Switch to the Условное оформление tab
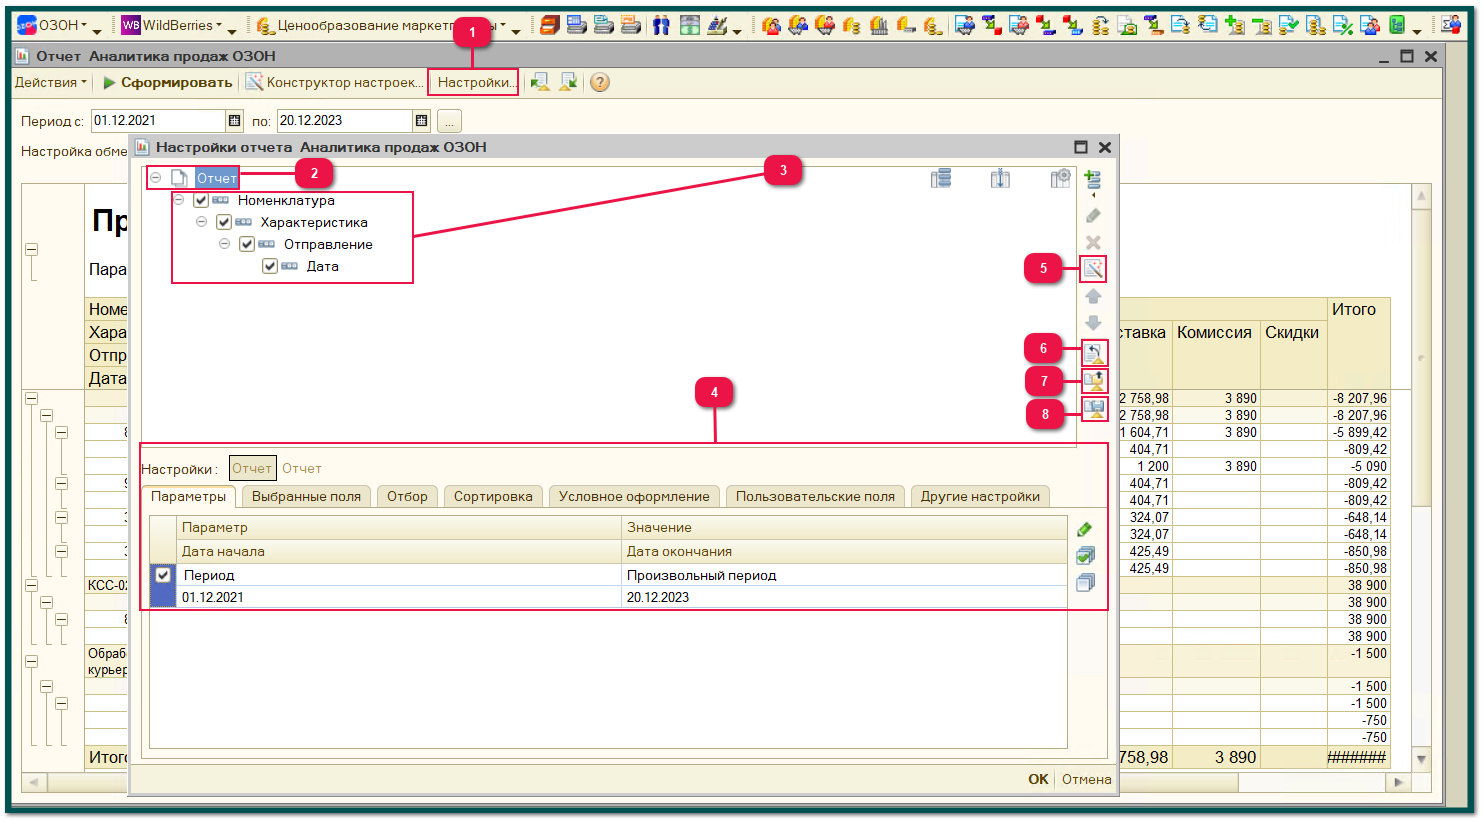Viewport: 1483px width, 822px height. (x=634, y=496)
